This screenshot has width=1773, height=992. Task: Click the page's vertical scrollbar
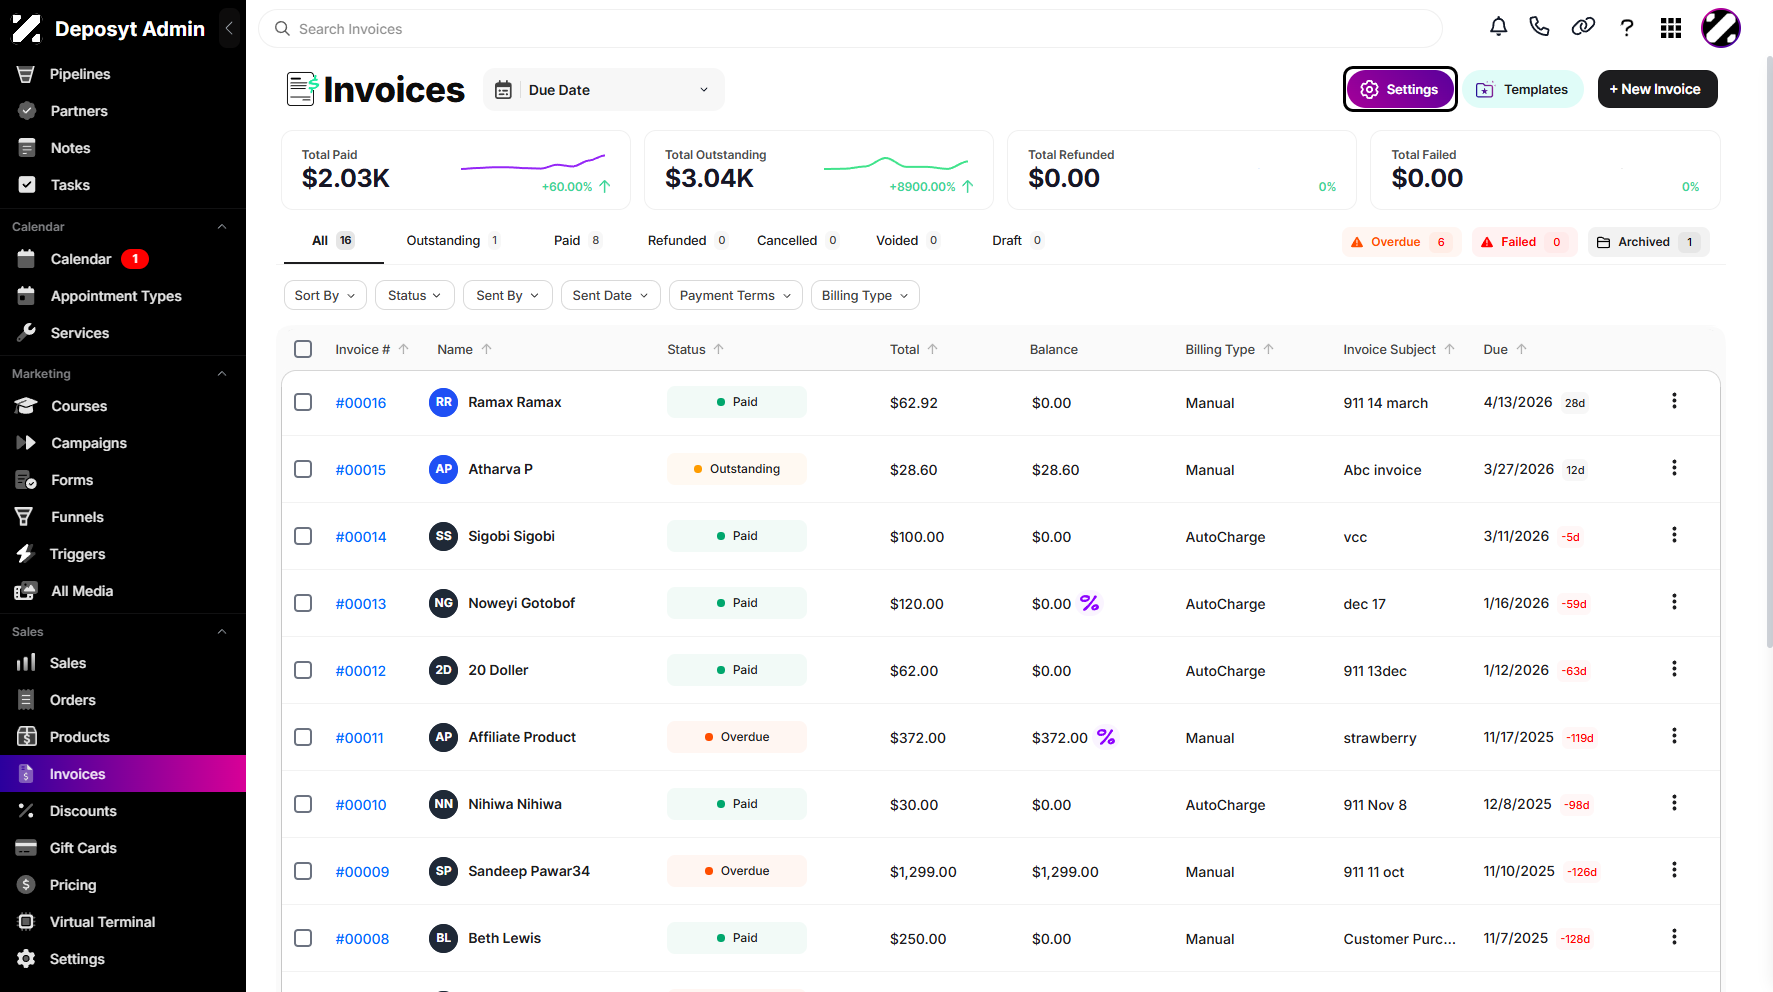tap(1768, 350)
